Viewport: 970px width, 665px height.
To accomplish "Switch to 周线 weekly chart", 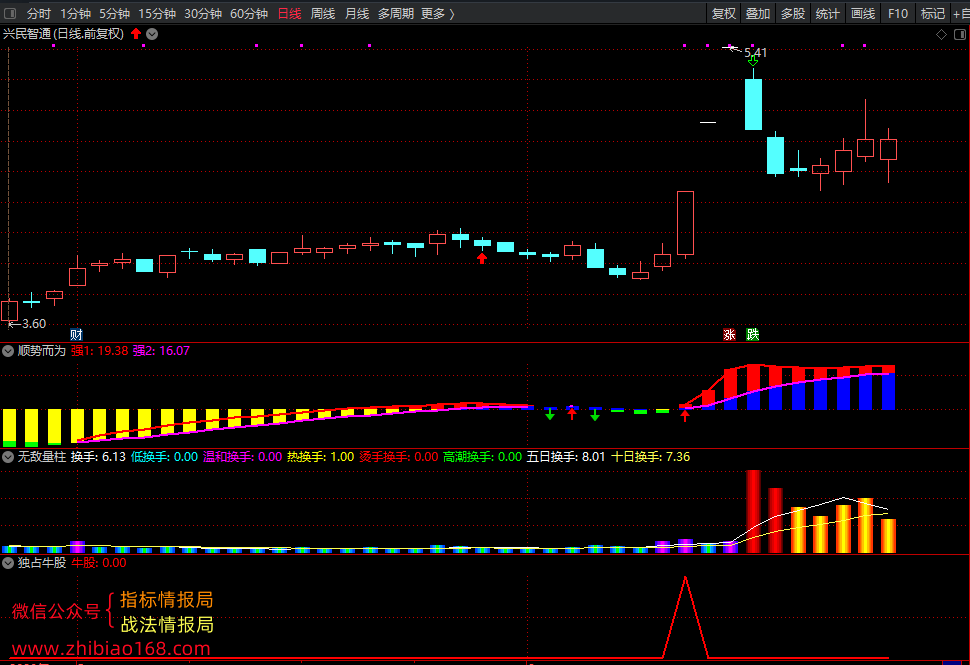I will (x=323, y=14).
